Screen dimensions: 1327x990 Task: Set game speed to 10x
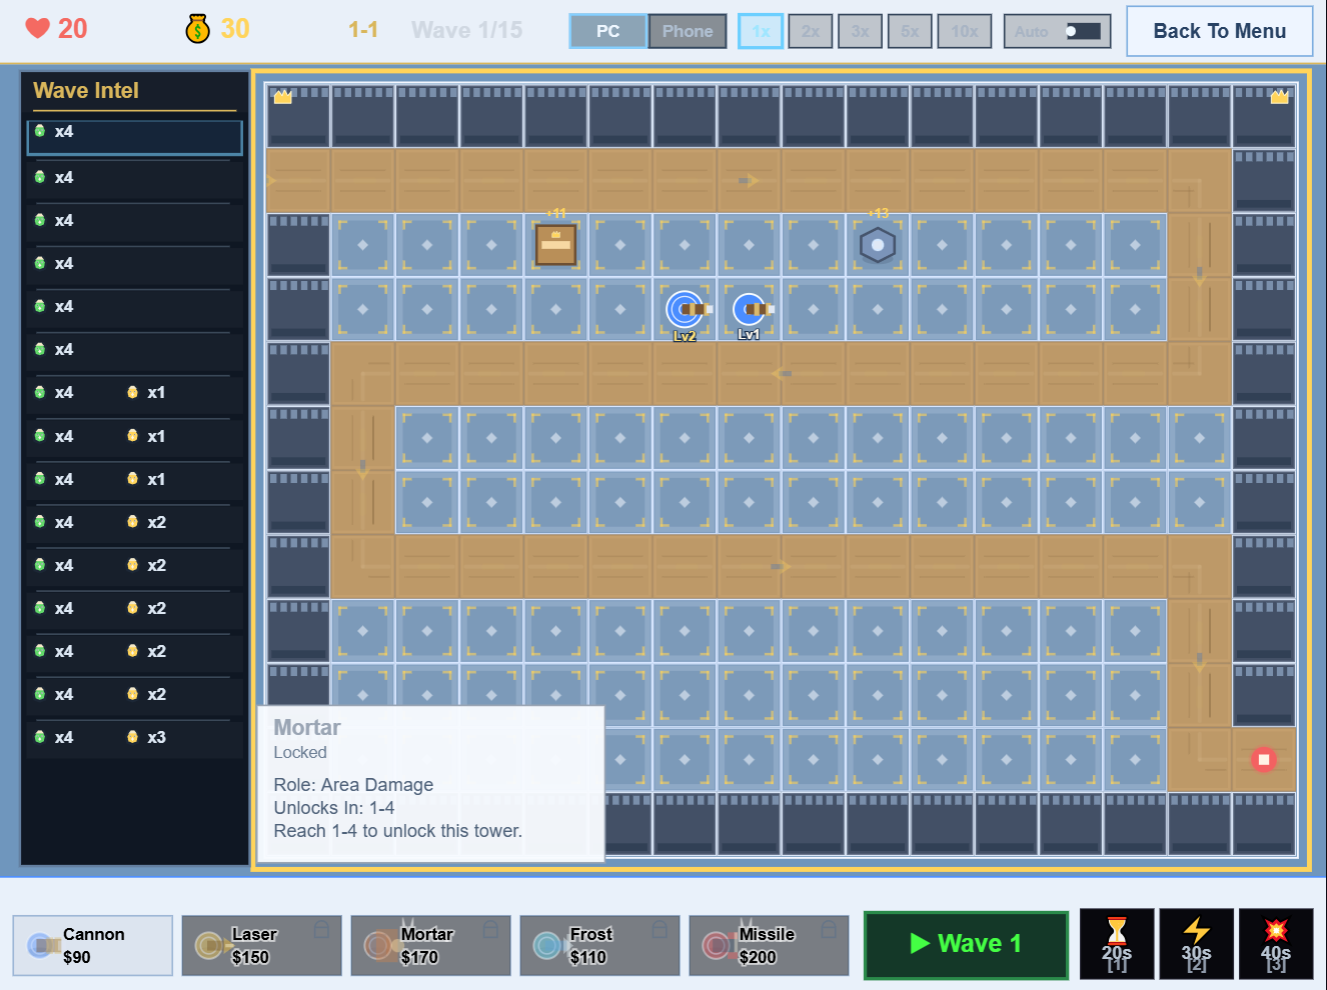pyautogui.click(x=965, y=31)
